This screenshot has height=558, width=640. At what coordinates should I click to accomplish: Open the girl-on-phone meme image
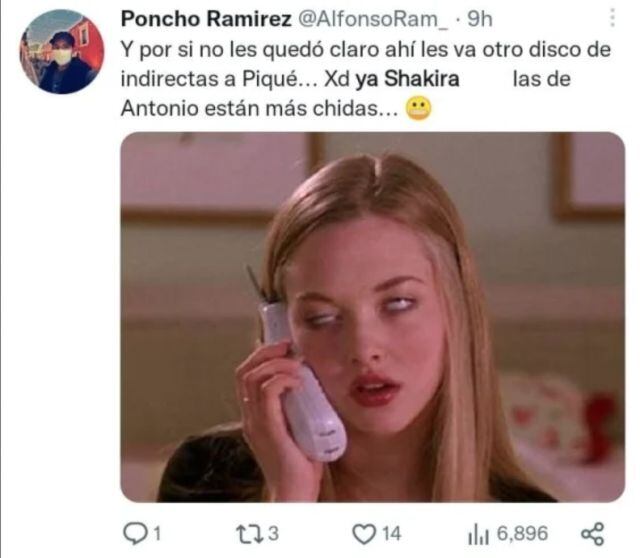click(372, 317)
